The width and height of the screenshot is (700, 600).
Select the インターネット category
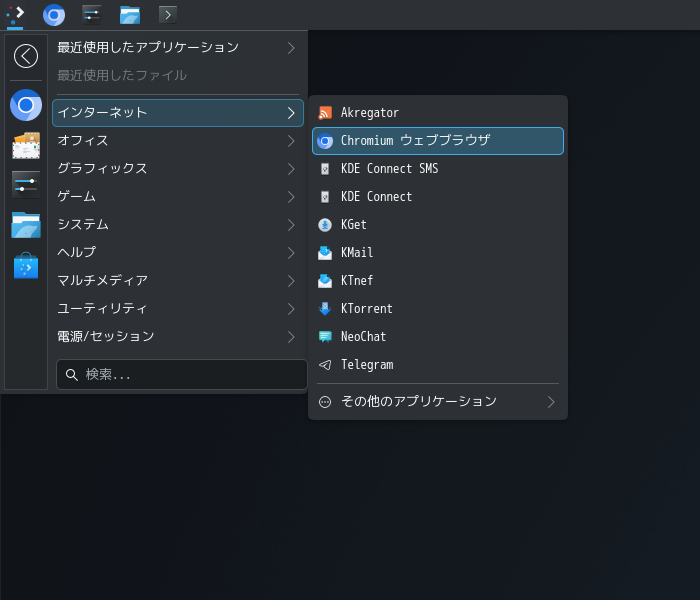click(x=178, y=113)
